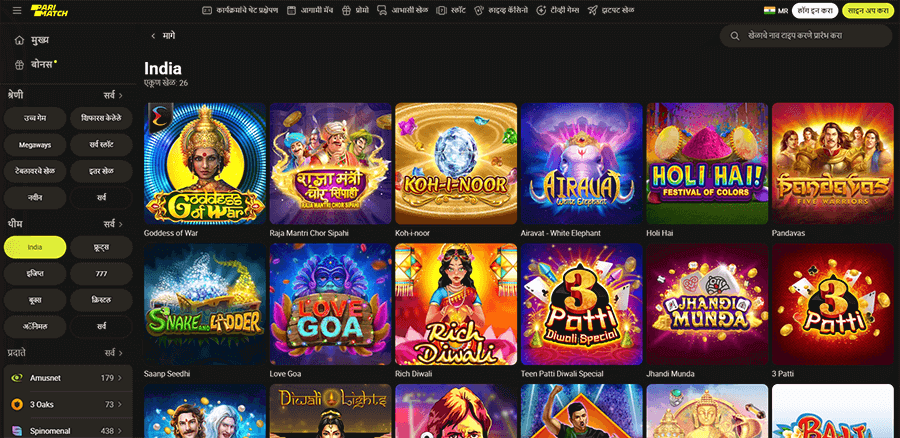Click the search magnifier icon
This screenshot has height=438, width=900.
coord(735,36)
